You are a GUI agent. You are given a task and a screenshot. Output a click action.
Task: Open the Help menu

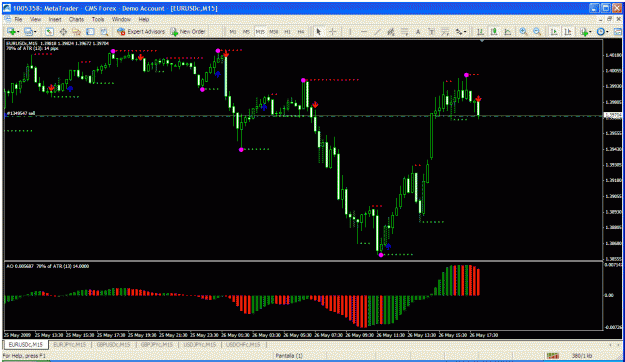coord(144,19)
